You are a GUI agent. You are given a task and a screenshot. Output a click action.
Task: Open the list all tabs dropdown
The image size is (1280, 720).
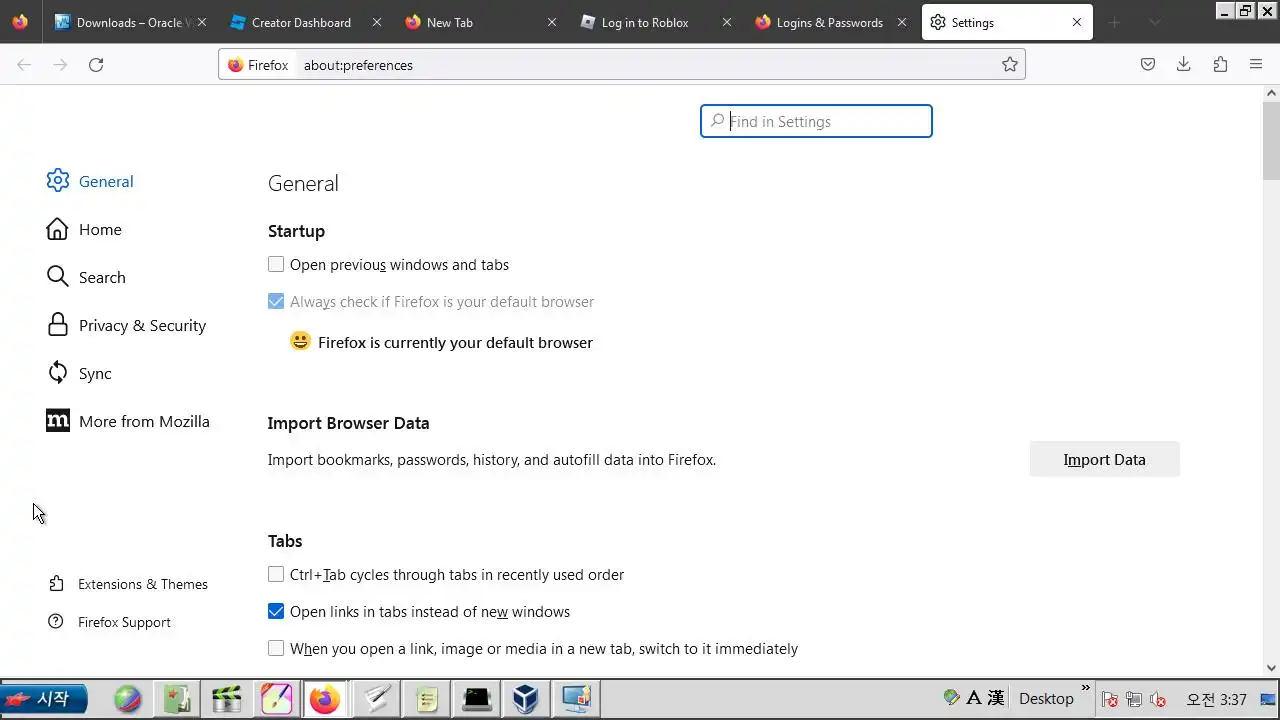1155,22
